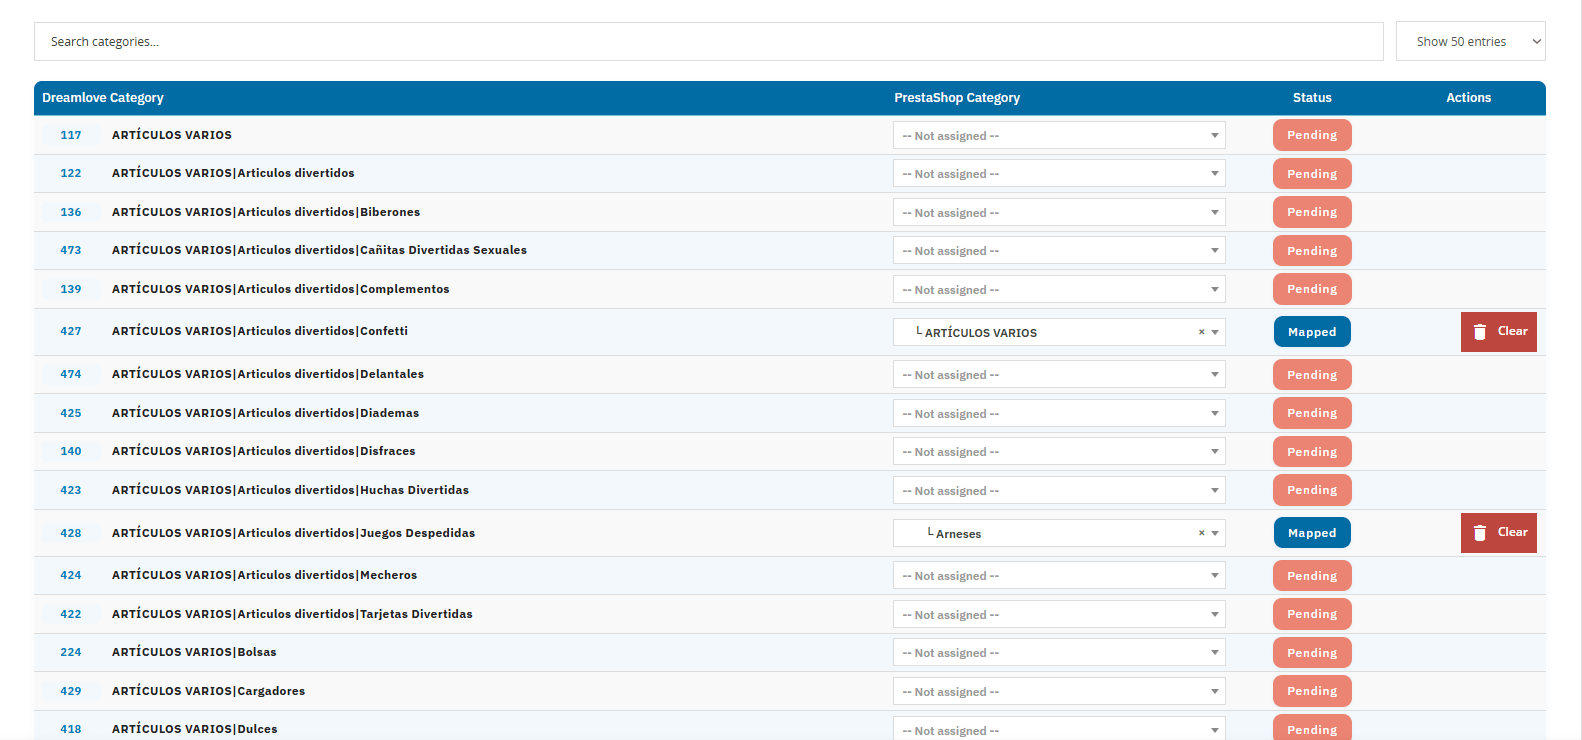Click trash icon in Juegos Despedidas row

(1480, 533)
